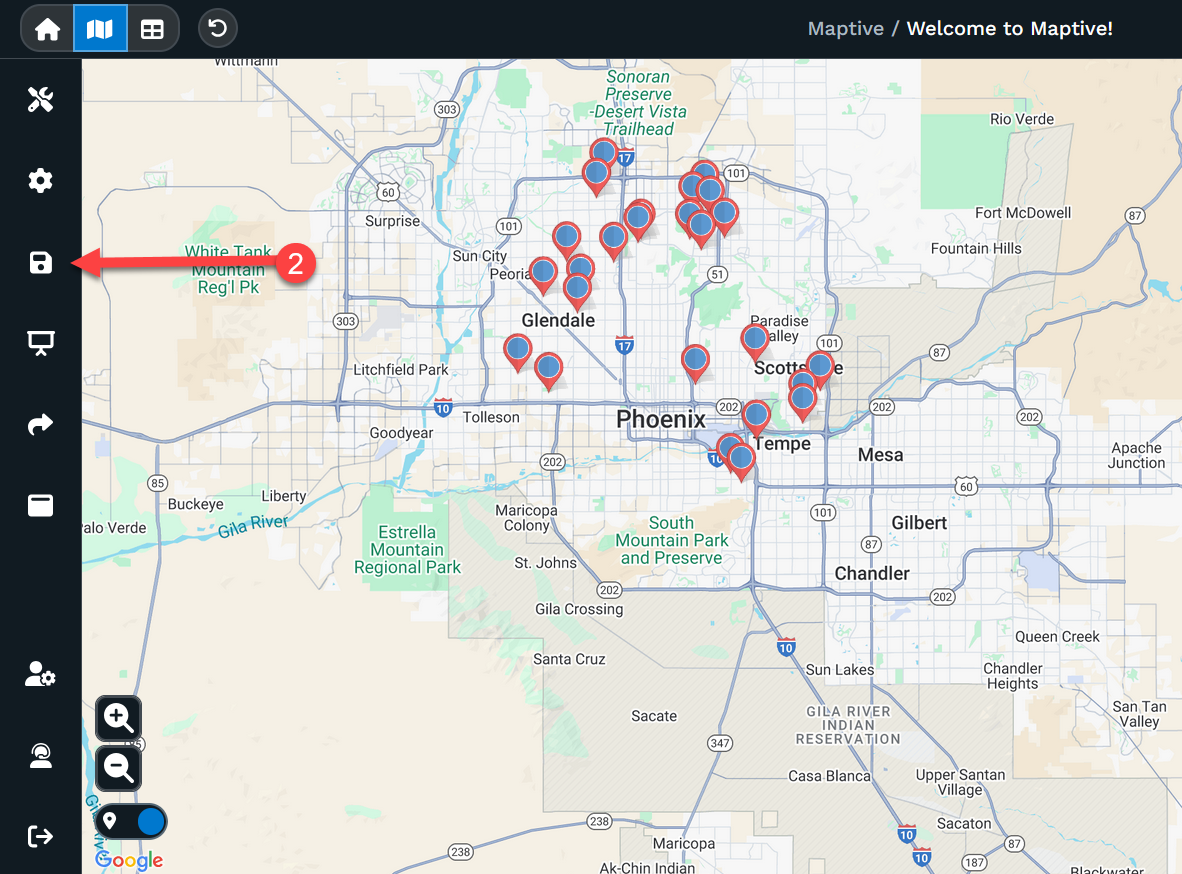Screen dimensions: 1182x874
Task: Click the share arrow icon
Action: [41, 425]
